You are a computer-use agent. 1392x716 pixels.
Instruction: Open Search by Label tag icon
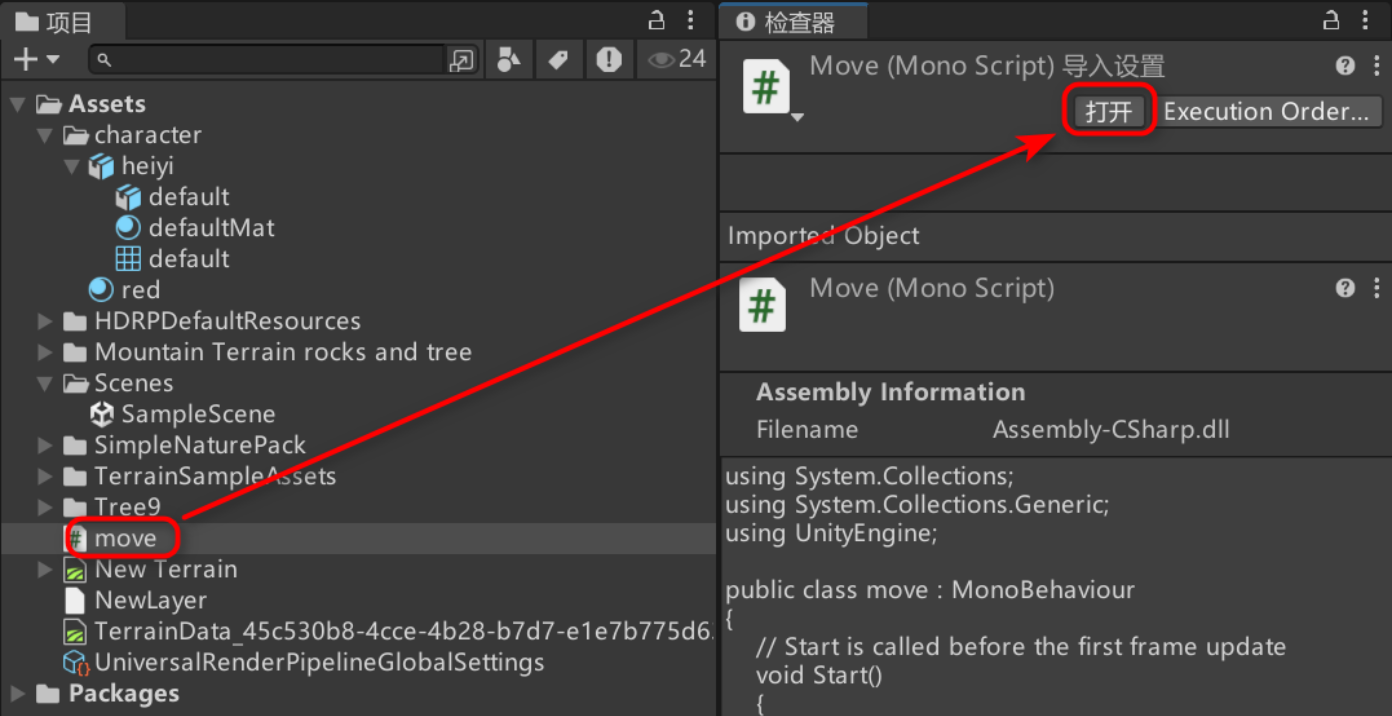(558, 60)
